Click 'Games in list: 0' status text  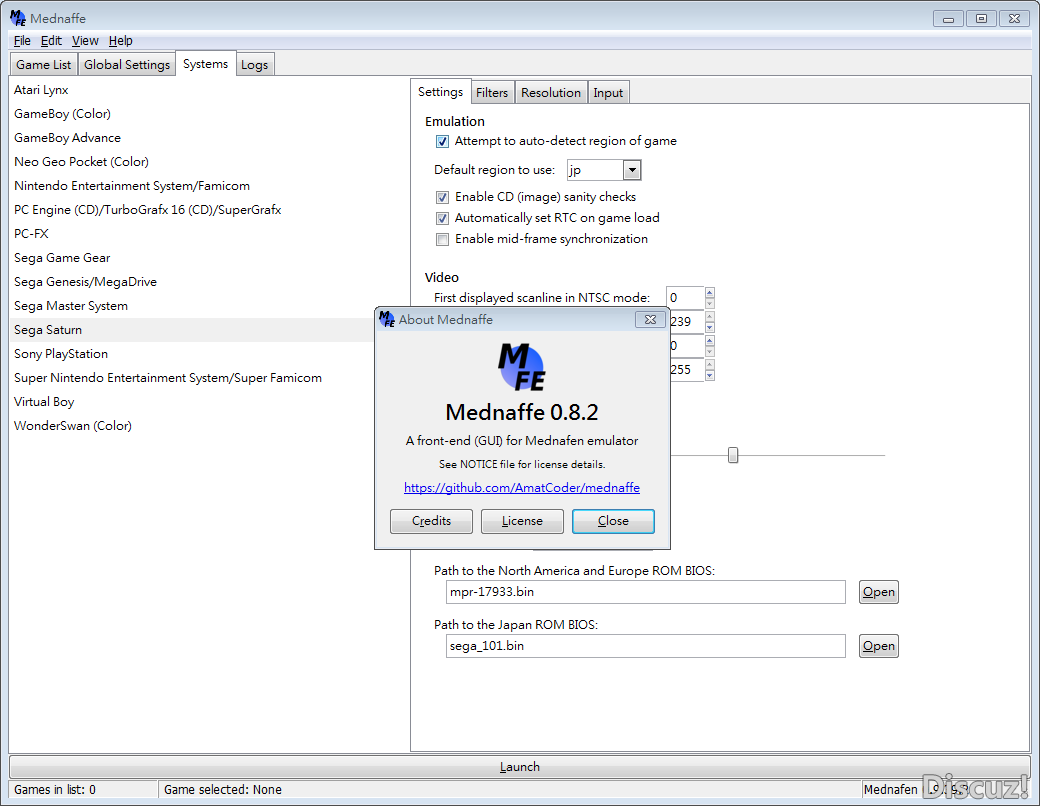[x=54, y=789]
